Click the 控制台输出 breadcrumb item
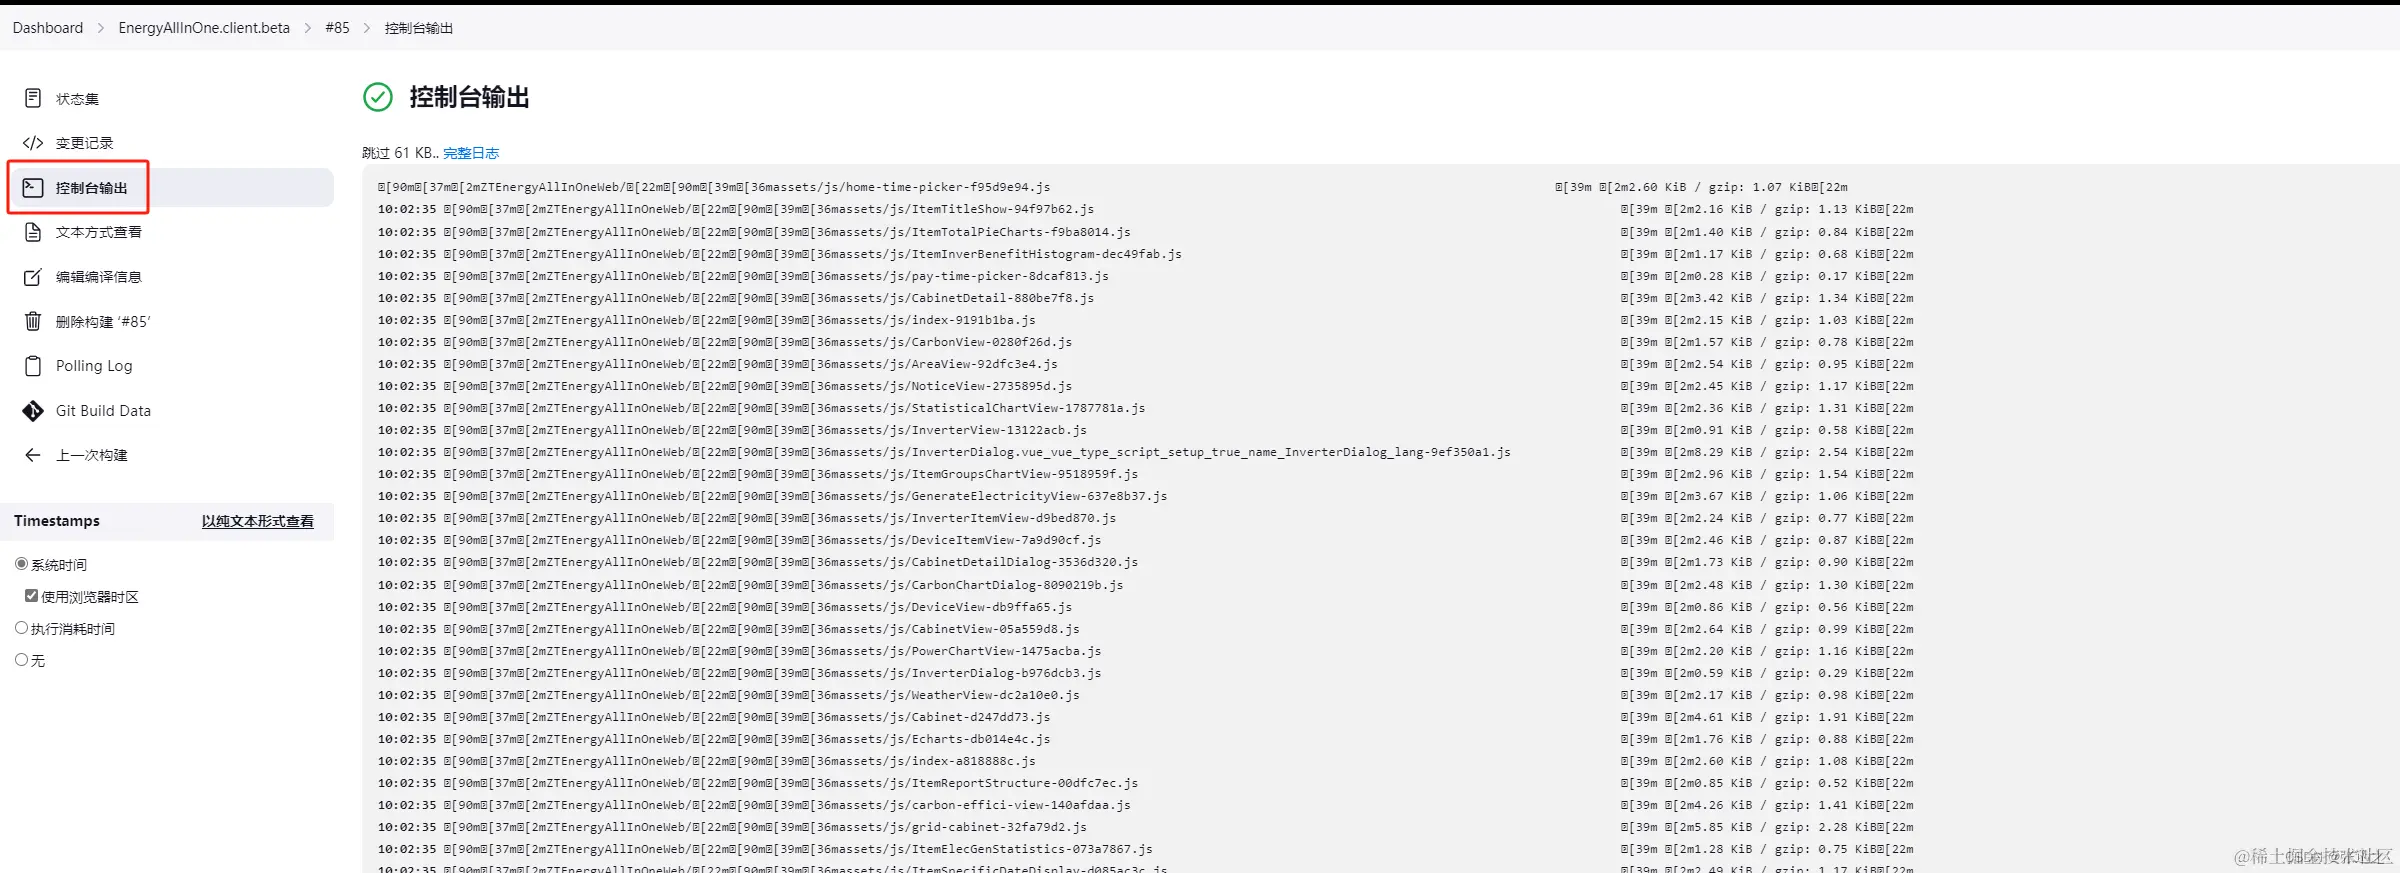This screenshot has width=2400, height=873. pos(419,28)
